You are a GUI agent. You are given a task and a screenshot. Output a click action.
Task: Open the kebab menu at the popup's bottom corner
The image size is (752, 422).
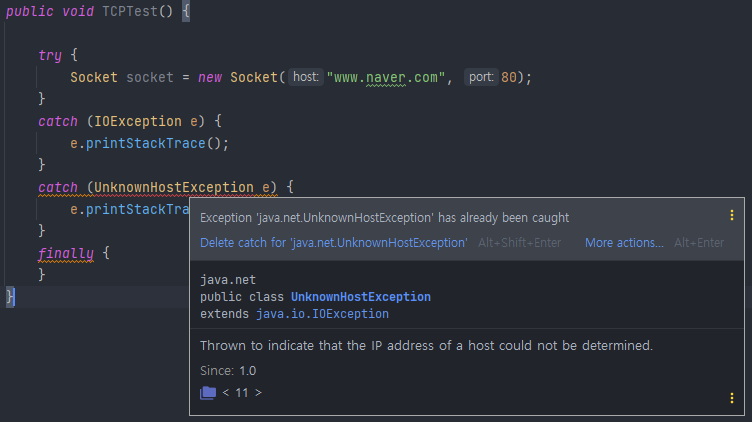pos(732,398)
